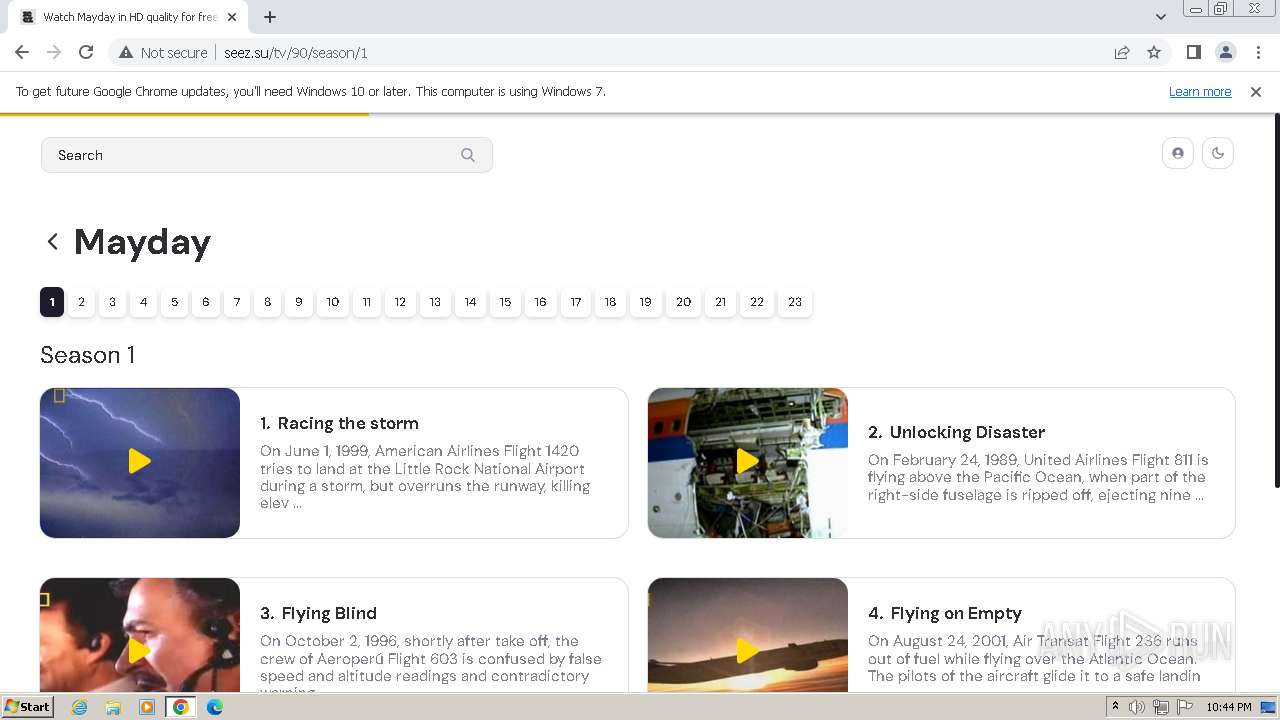Go to season 14

pos(470,302)
